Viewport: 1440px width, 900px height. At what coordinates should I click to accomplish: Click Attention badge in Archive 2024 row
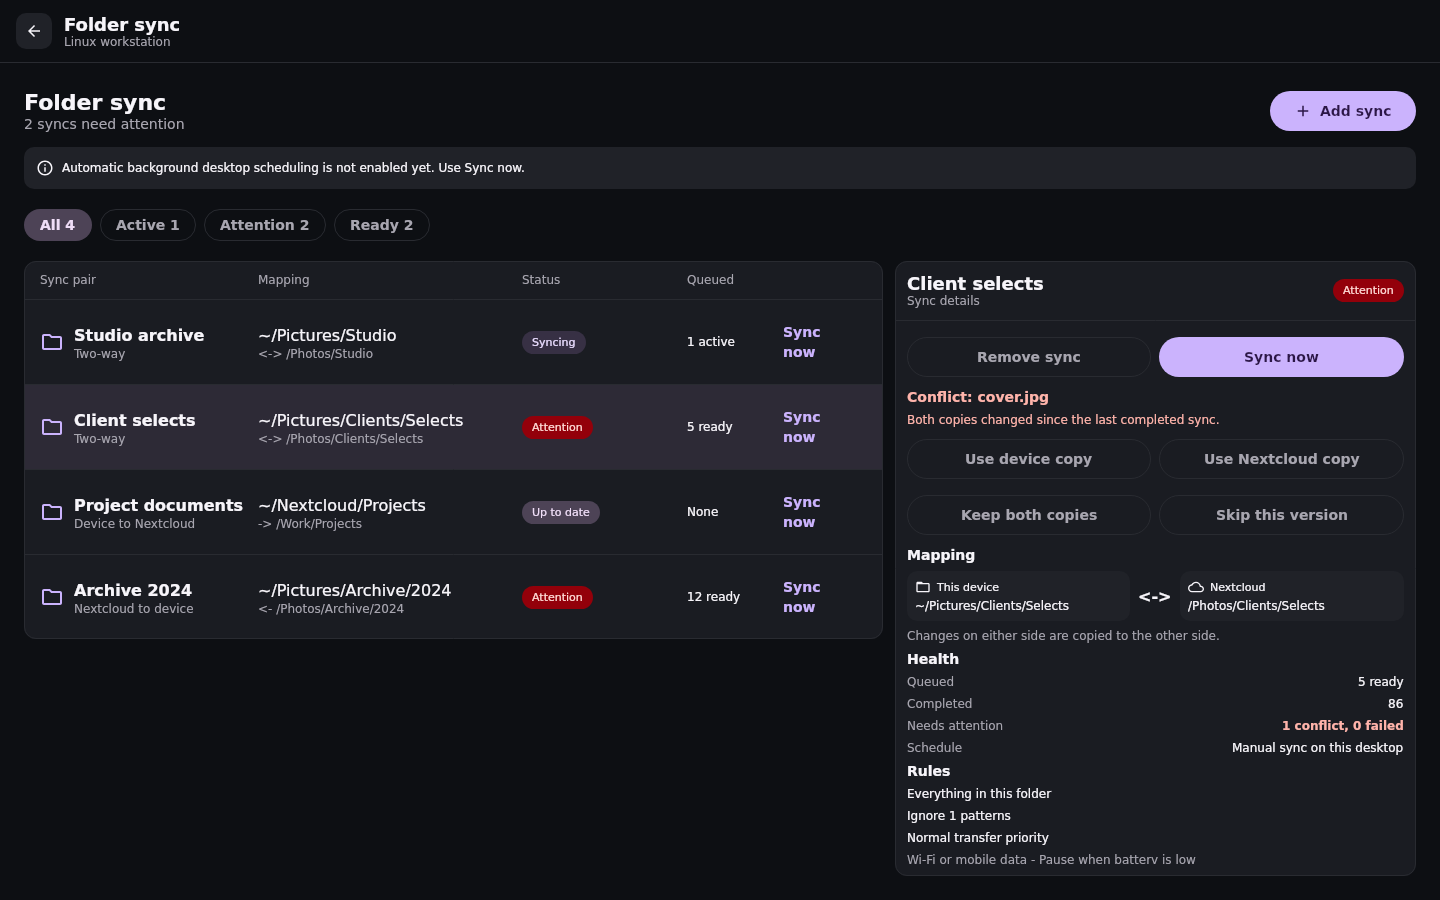[x=557, y=597]
